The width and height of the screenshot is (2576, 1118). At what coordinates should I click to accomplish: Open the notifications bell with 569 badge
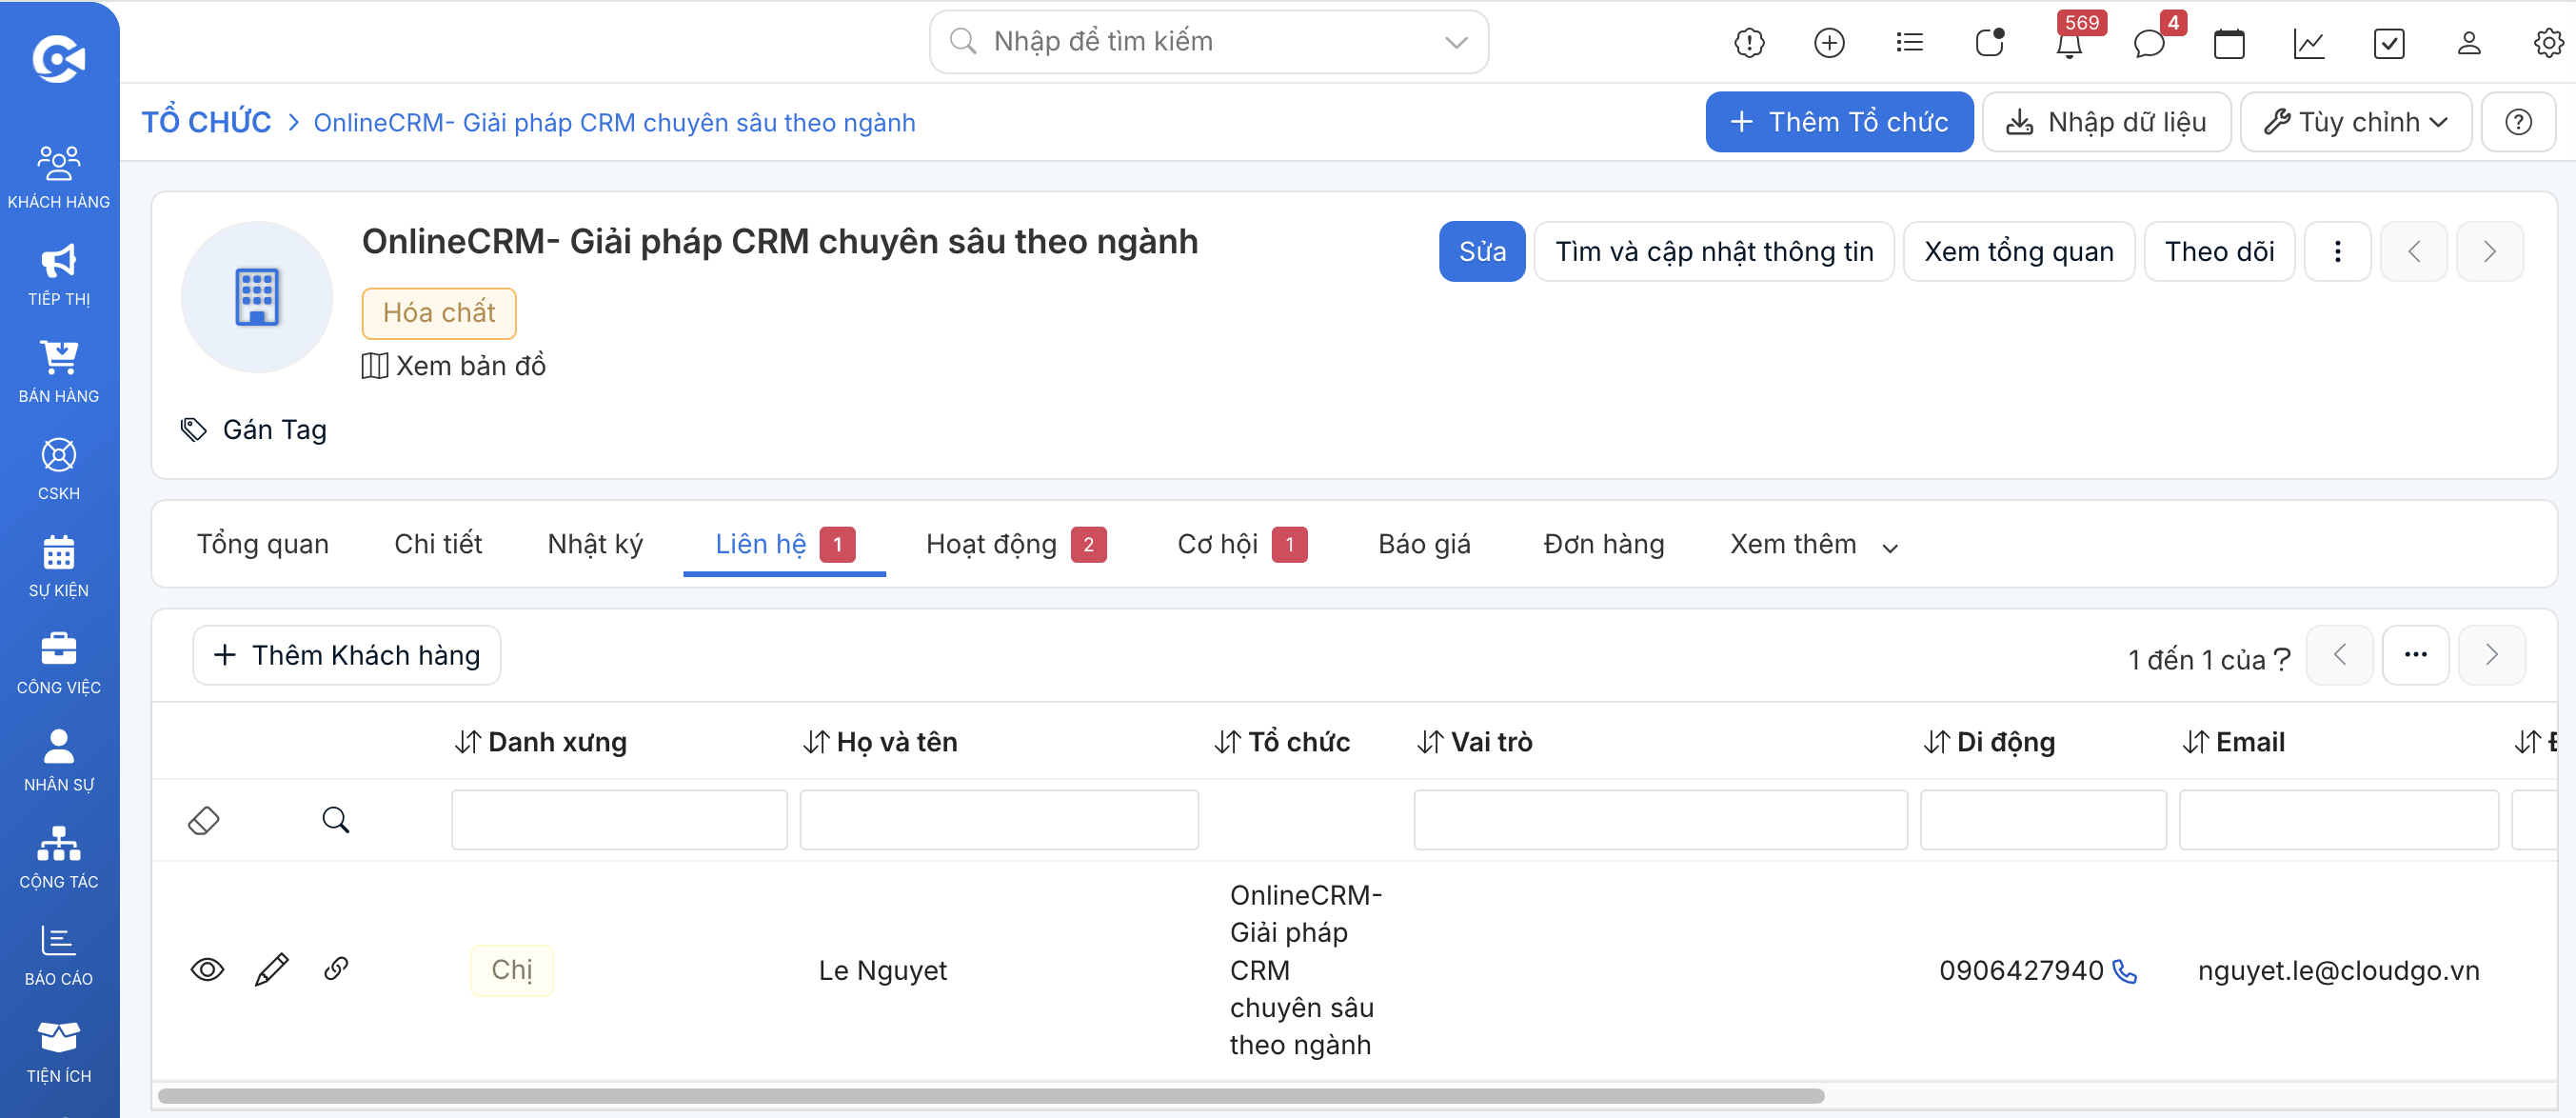point(2069,42)
